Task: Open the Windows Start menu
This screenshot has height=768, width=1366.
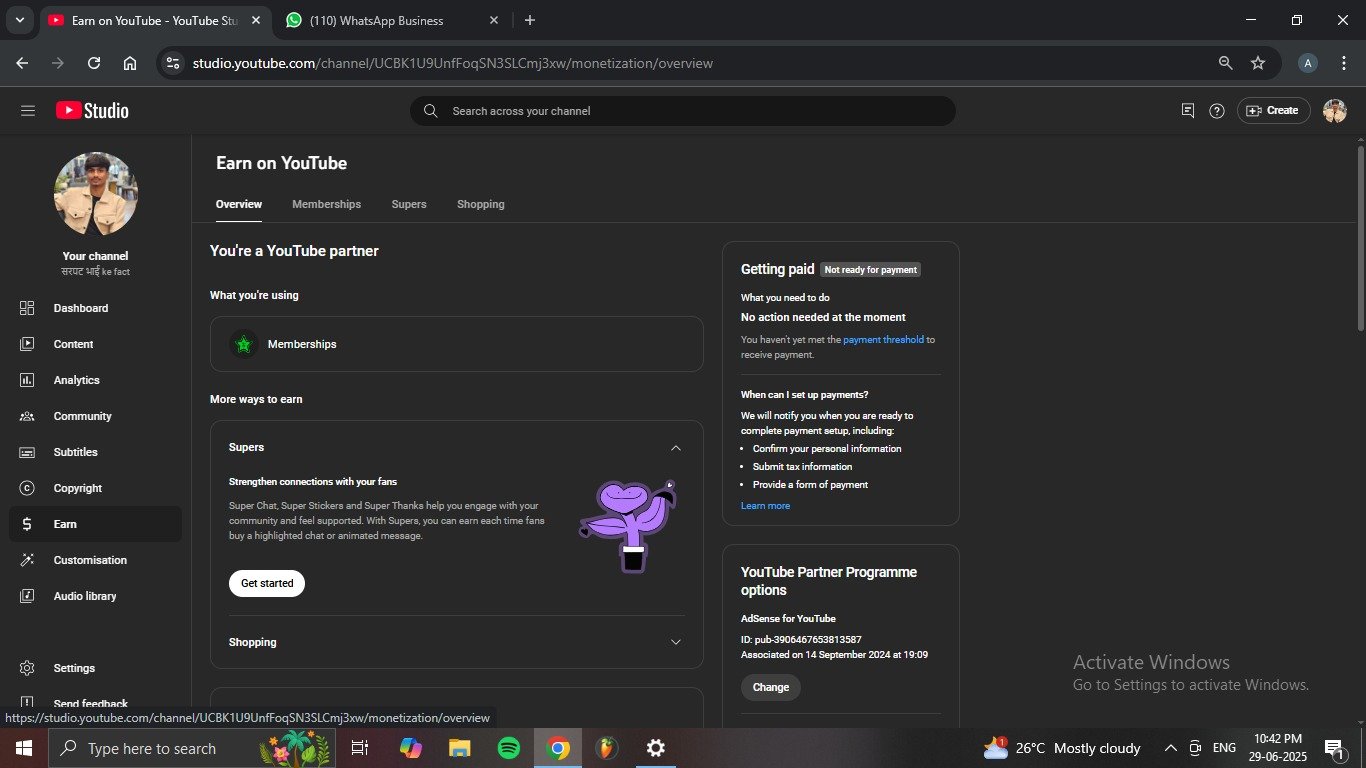Action: click(x=24, y=748)
